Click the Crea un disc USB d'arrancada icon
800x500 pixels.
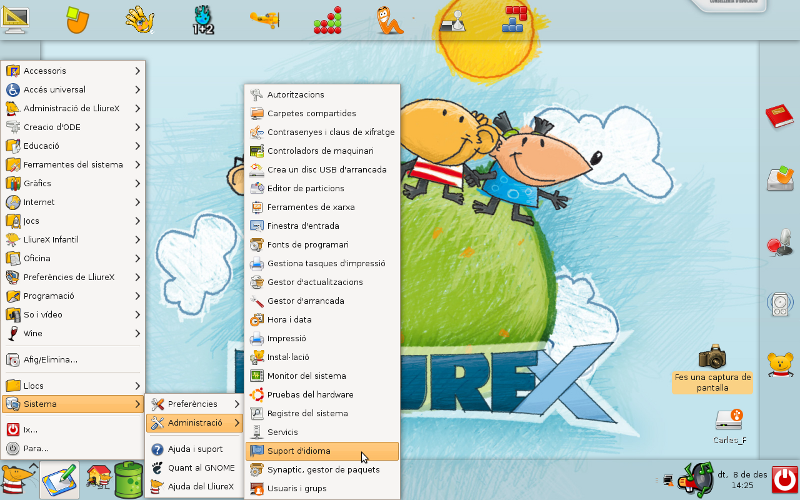click(x=257, y=170)
